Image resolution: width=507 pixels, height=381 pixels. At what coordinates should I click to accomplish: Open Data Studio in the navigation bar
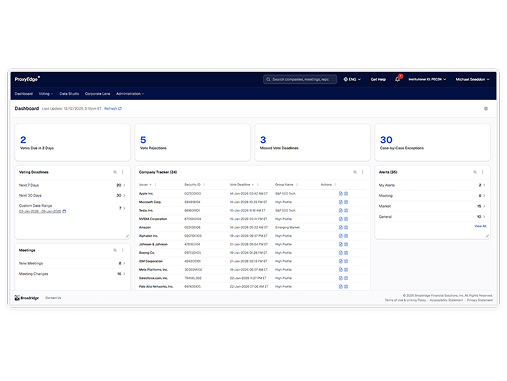coord(69,94)
